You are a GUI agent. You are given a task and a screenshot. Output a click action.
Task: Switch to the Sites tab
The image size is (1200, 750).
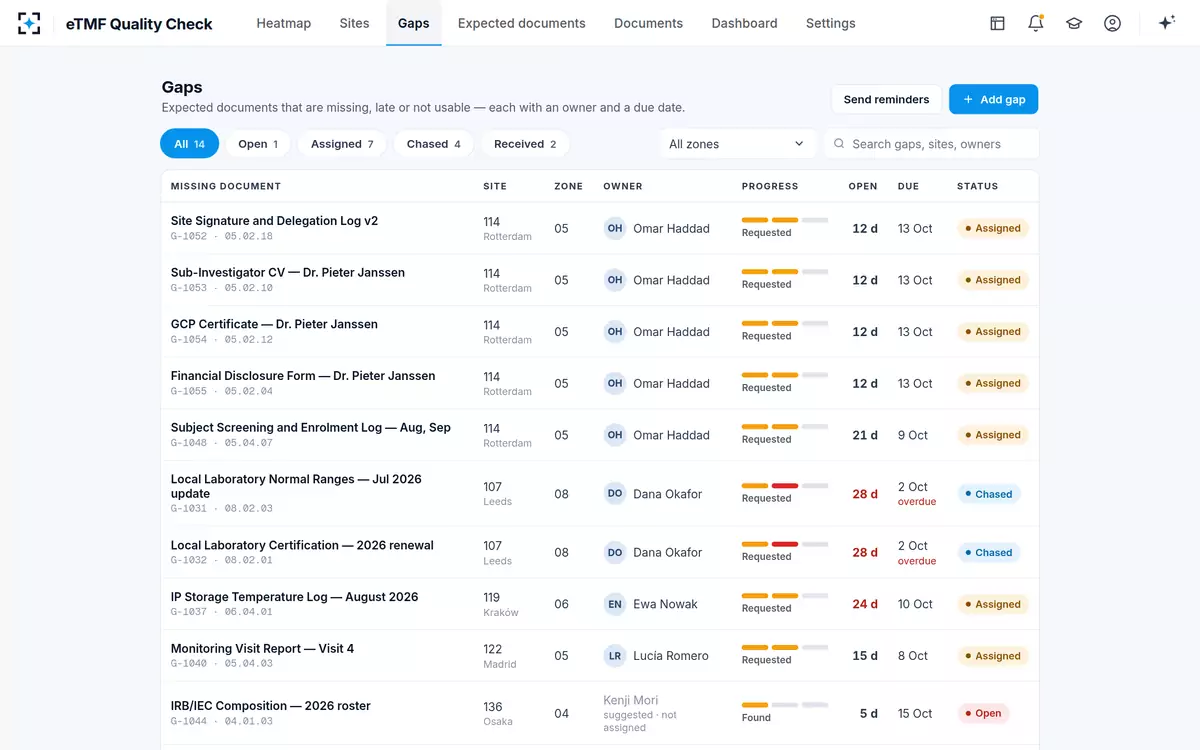(354, 23)
